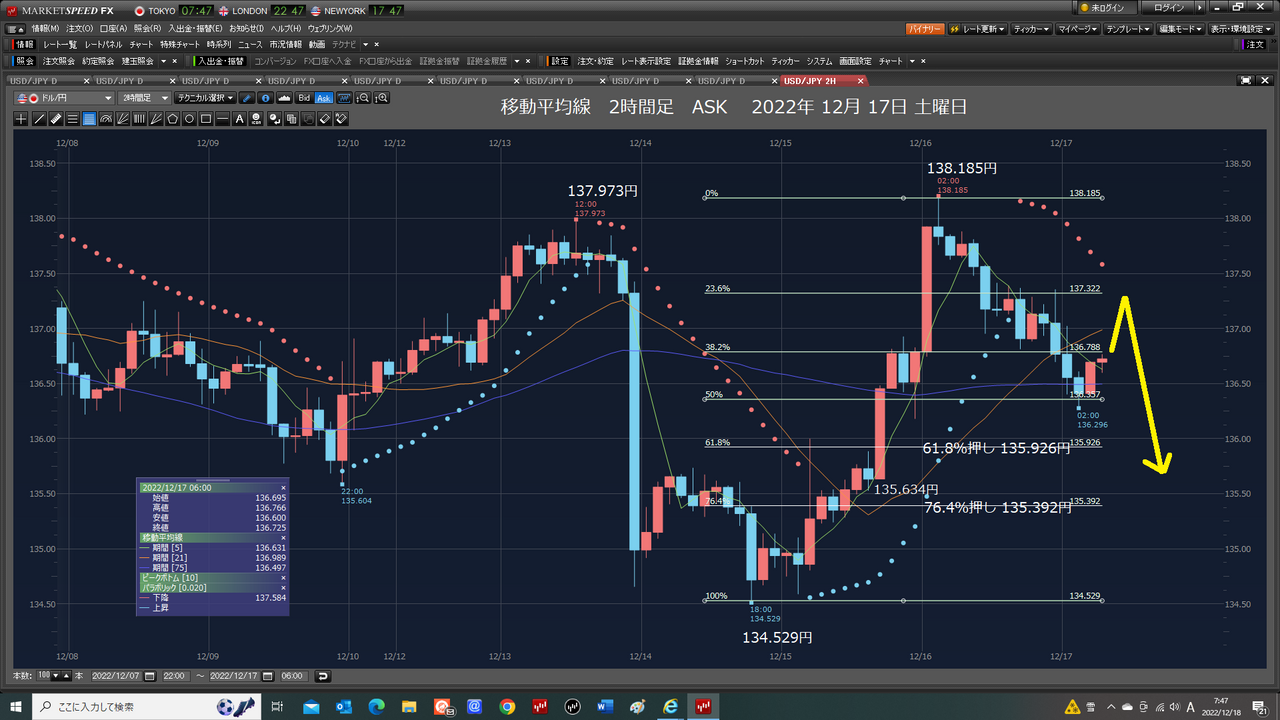Activate the text annotation tool

[239, 119]
